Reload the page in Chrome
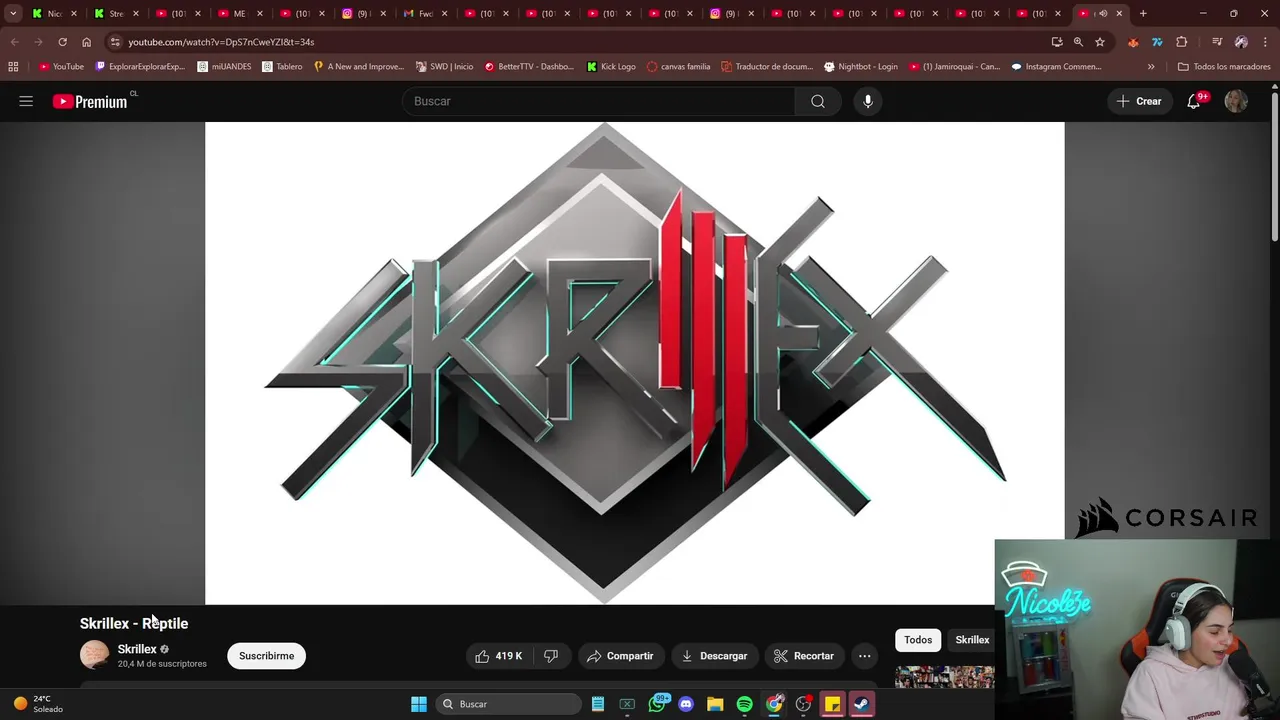Screen dimensions: 1280x720 [x=62, y=42]
